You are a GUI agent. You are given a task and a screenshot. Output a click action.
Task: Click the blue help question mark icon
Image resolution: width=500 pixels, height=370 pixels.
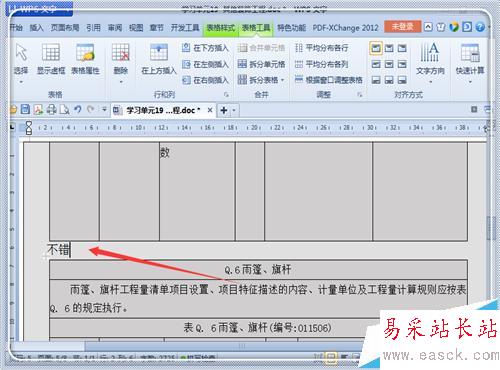(x=480, y=27)
